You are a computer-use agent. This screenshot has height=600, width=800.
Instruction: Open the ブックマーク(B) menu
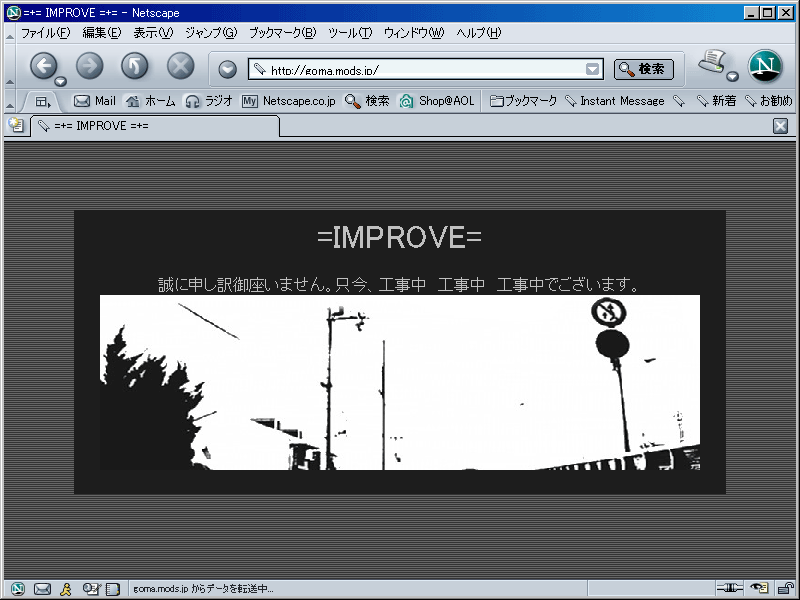click(x=283, y=33)
